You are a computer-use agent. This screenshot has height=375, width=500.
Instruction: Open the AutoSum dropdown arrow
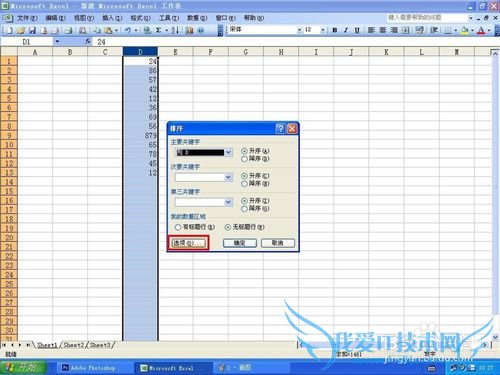coord(166,30)
